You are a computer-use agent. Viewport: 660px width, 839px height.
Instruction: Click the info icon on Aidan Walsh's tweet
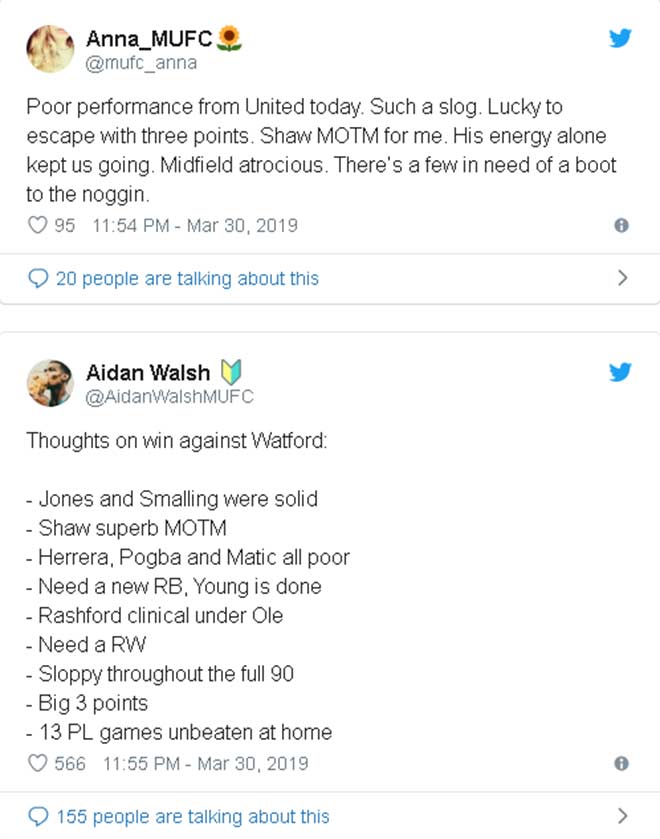(621, 764)
